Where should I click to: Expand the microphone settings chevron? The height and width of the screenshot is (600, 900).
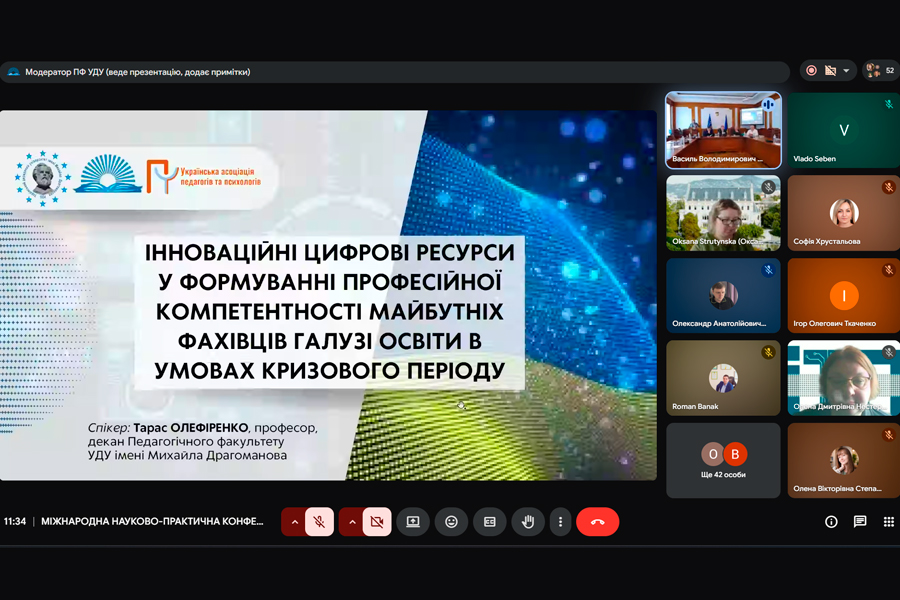tap(294, 522)
